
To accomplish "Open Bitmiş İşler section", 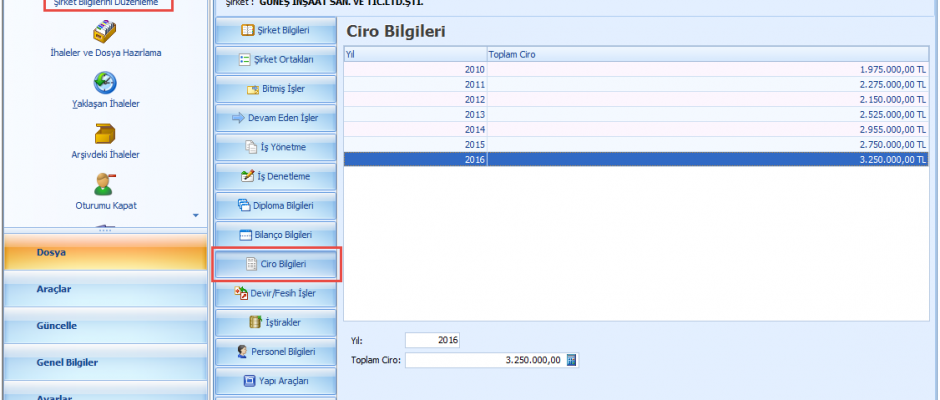I will point(276,89).
